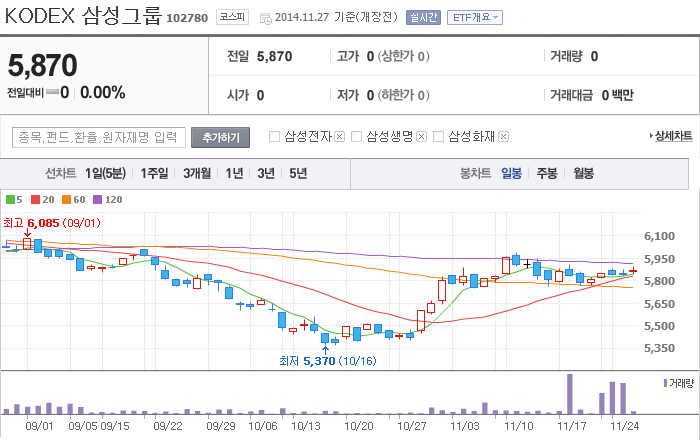Click the calendar icon before 2014.11.27

click(x=265, y=19)
